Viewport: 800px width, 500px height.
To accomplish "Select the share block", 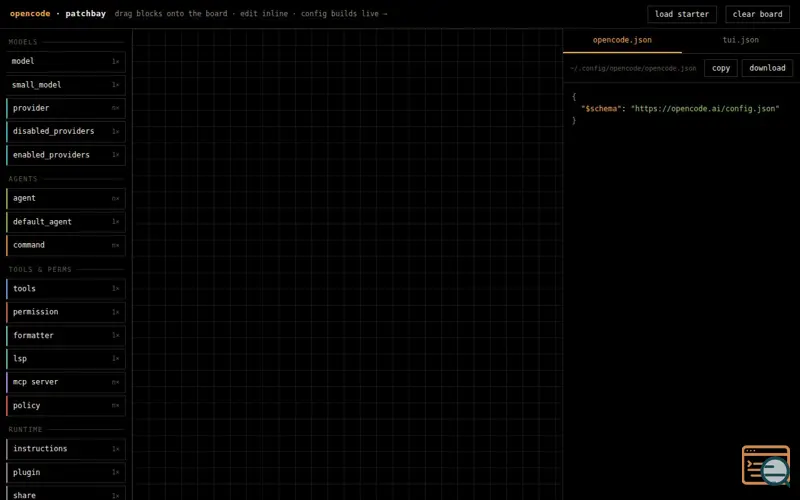I will [x=66, y=493].
